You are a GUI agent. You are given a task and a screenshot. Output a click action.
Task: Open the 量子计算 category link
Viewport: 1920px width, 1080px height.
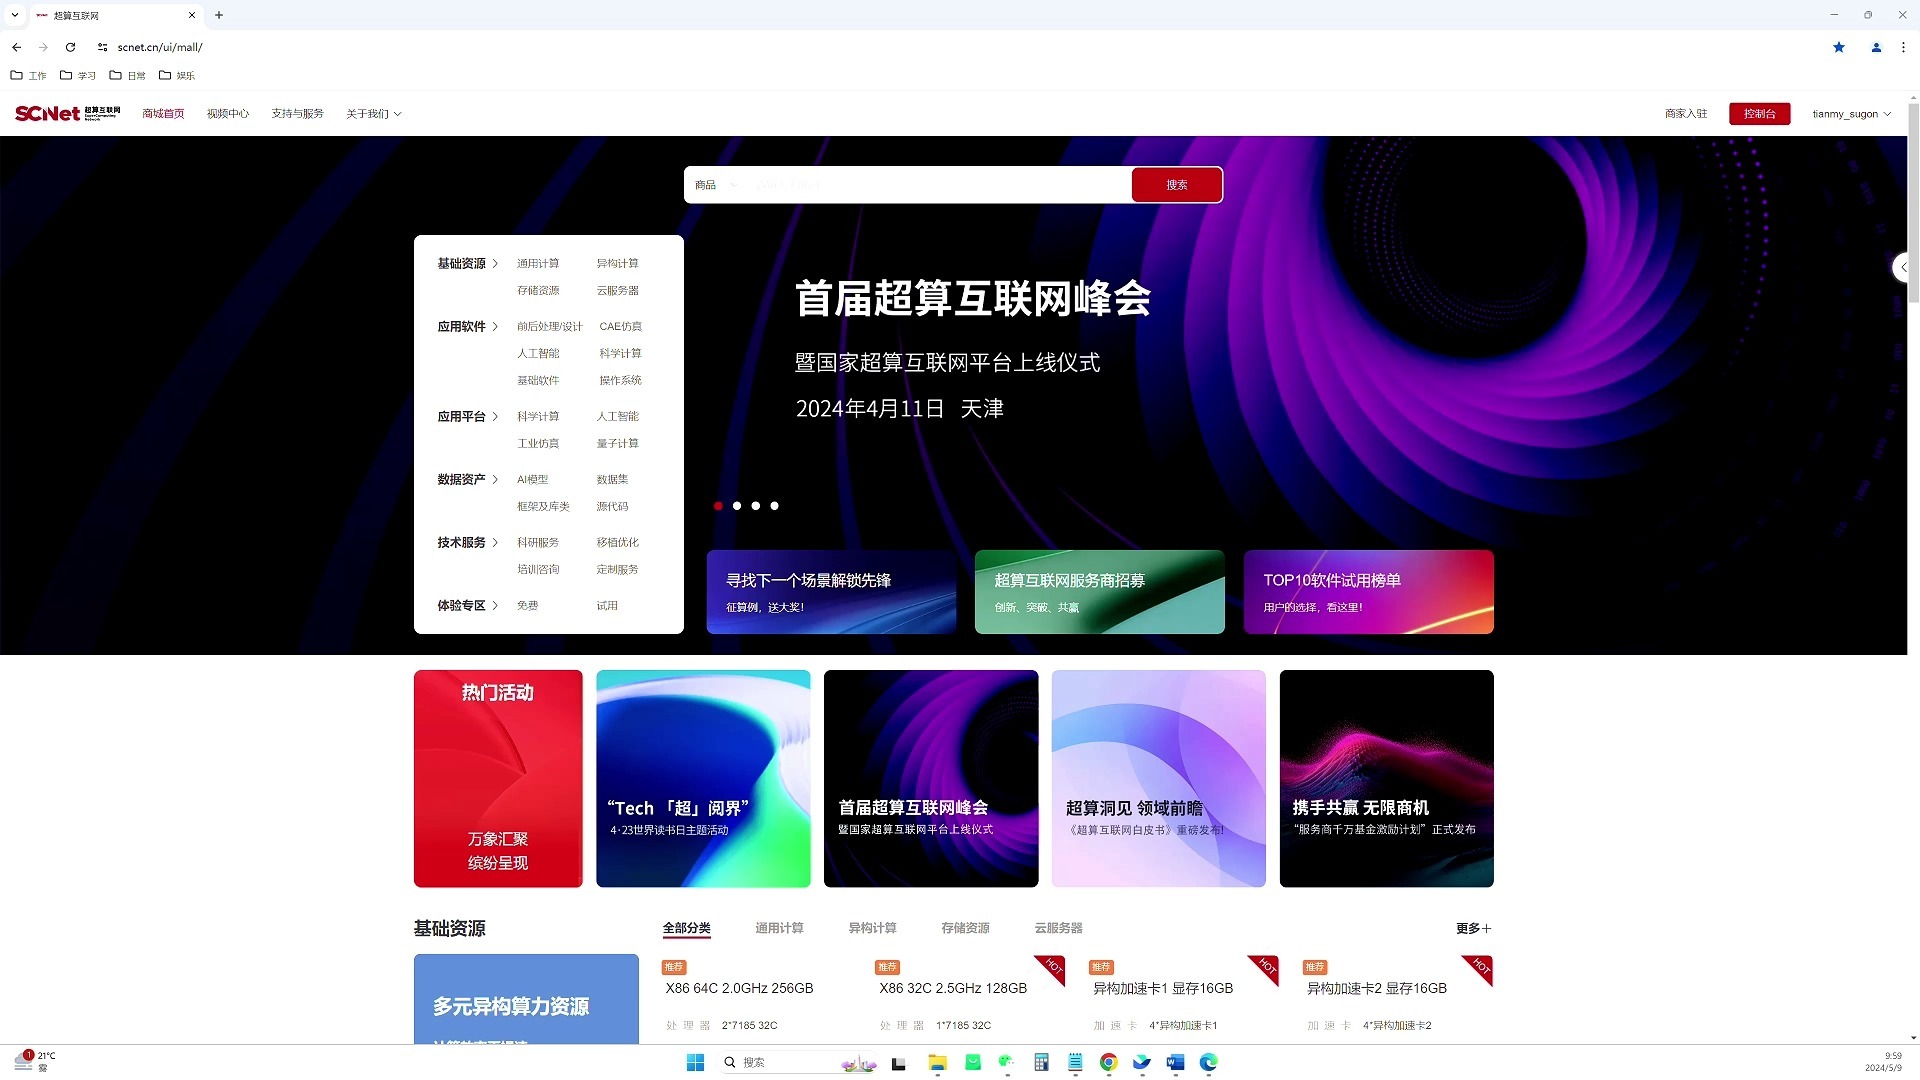(x=617, y=444)
